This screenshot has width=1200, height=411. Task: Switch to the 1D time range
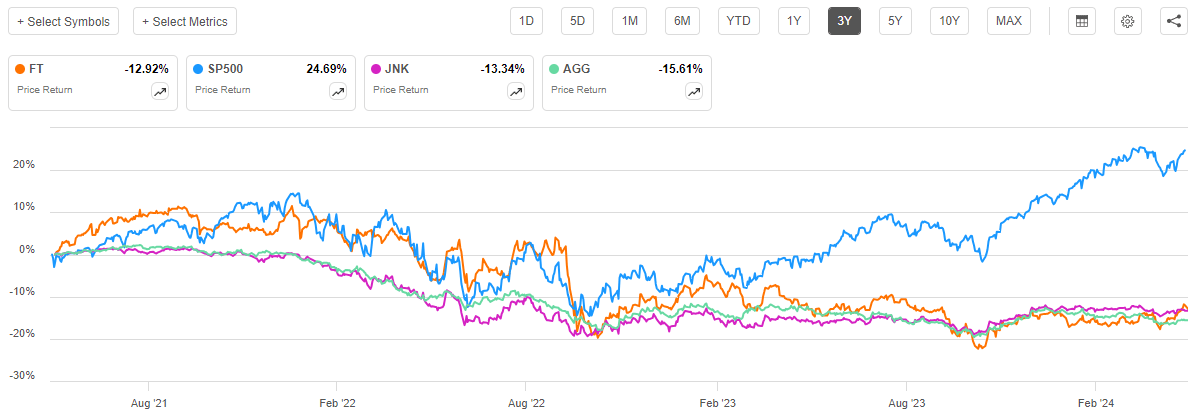[527, 21]
